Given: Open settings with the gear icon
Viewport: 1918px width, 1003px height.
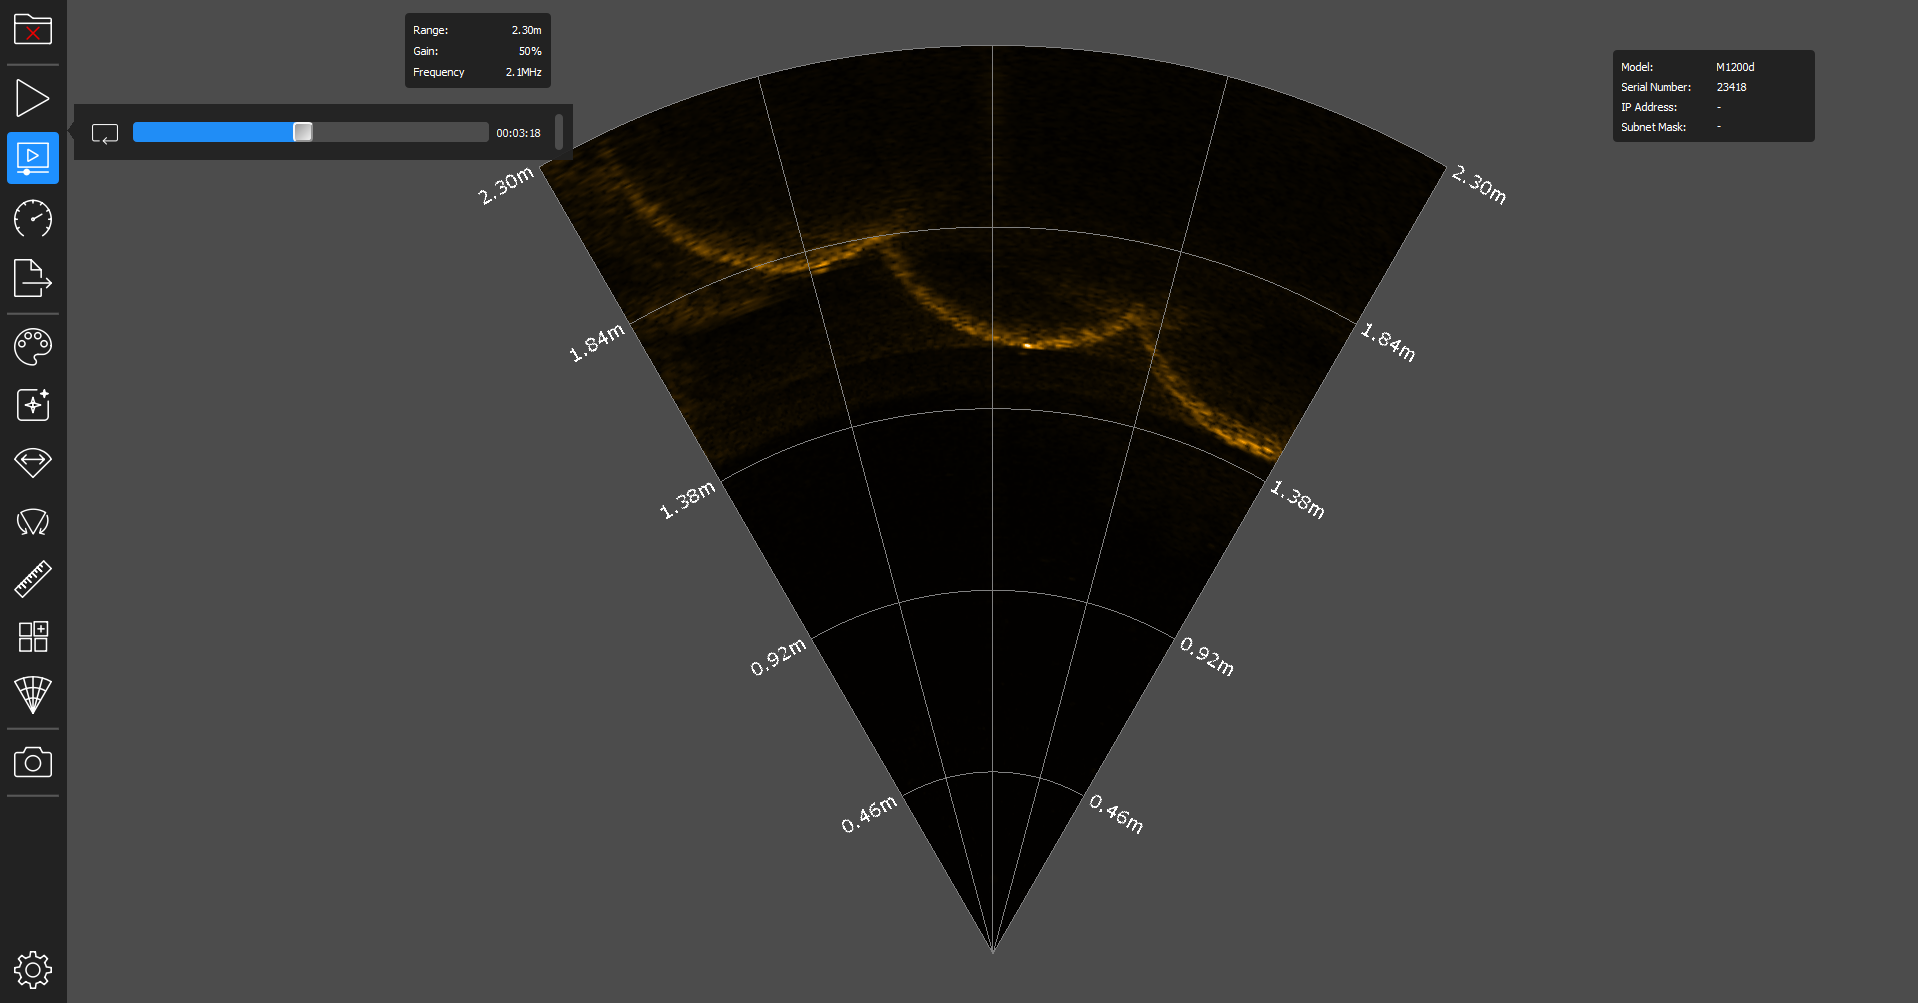Looking at the screenshot, I should [33, 969].
